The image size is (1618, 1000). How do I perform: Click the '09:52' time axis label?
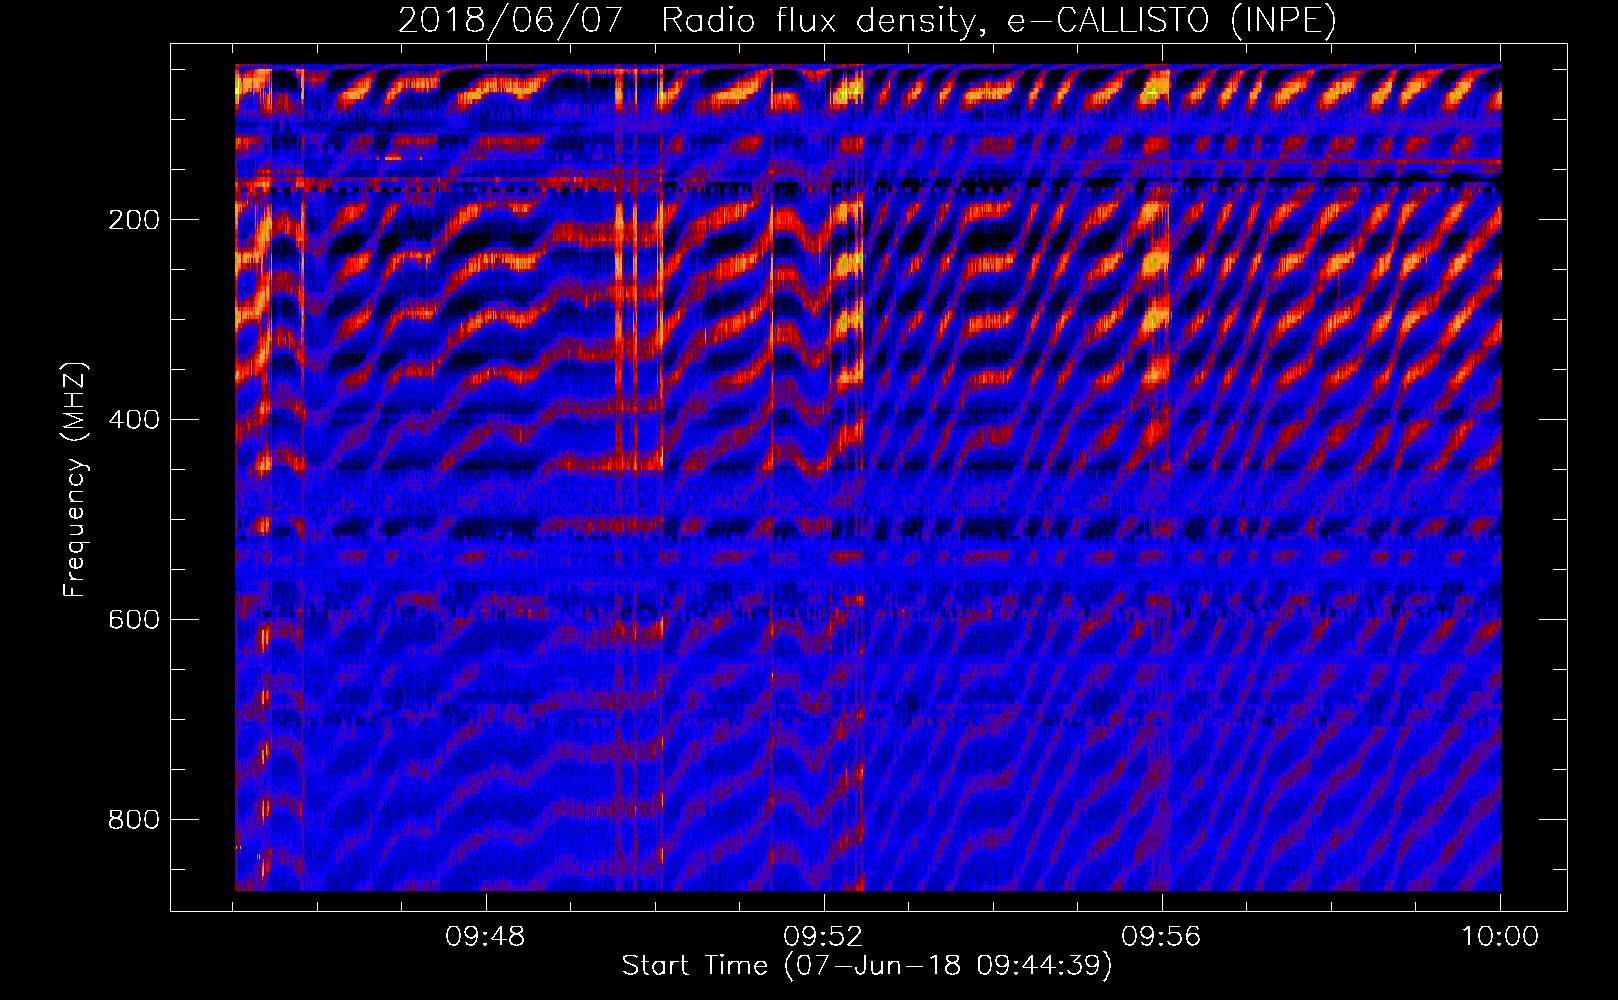(823, 937)
